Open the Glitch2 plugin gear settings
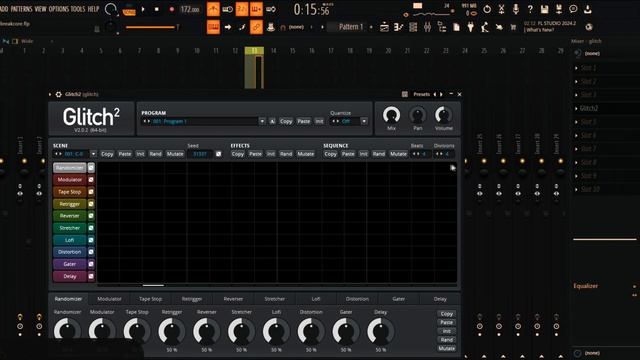Screen dimensions: 640x360 58,94
